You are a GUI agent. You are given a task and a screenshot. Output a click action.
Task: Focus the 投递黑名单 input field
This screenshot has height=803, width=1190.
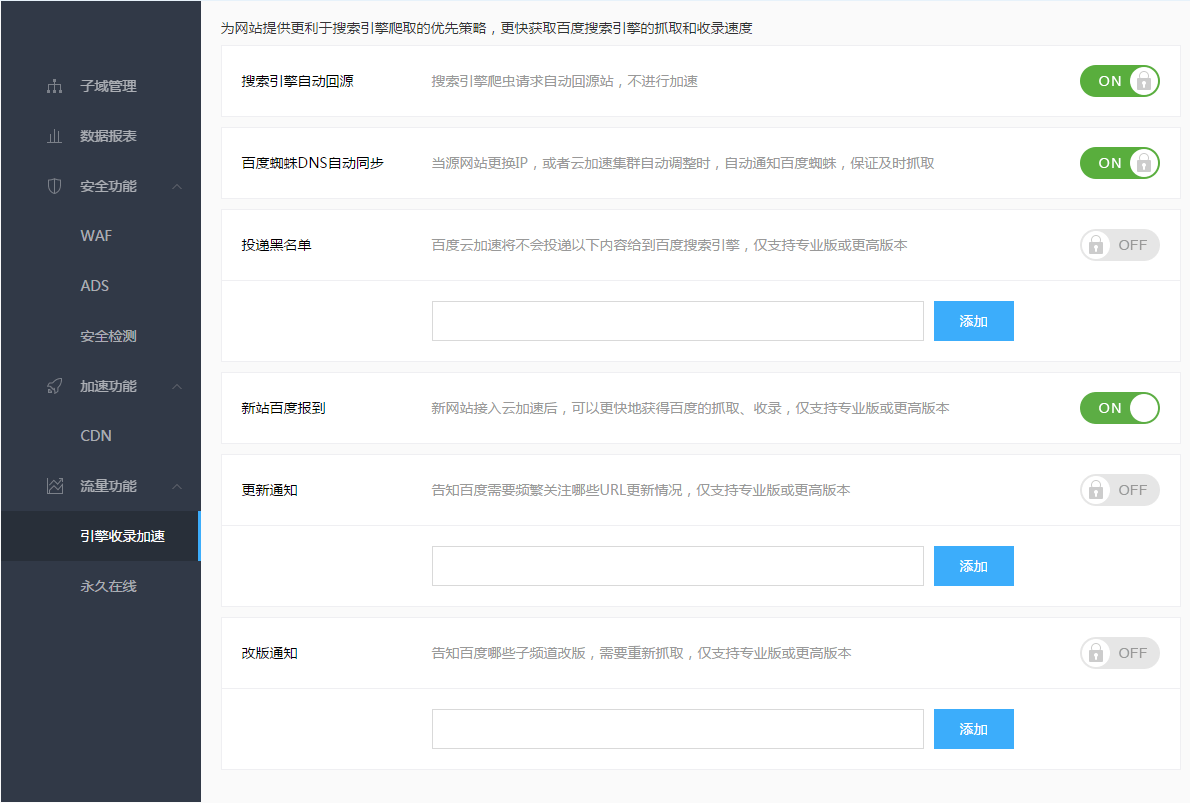678,321
